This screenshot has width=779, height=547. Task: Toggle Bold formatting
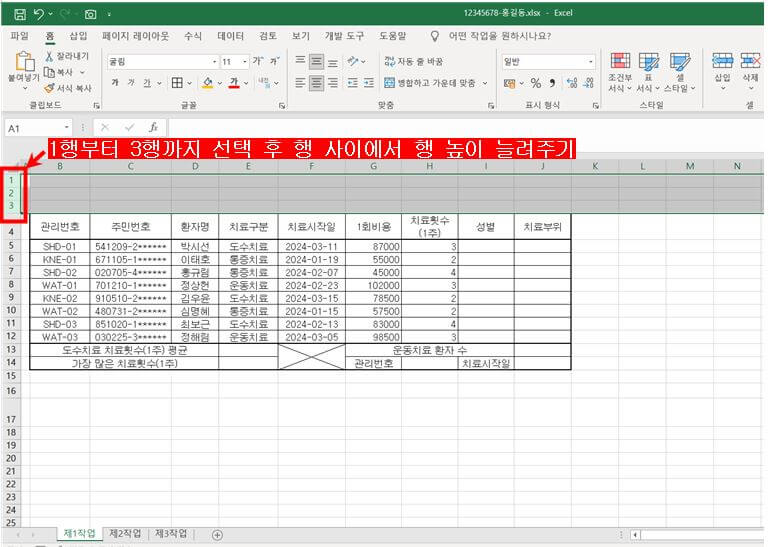(x=115, y=82)
